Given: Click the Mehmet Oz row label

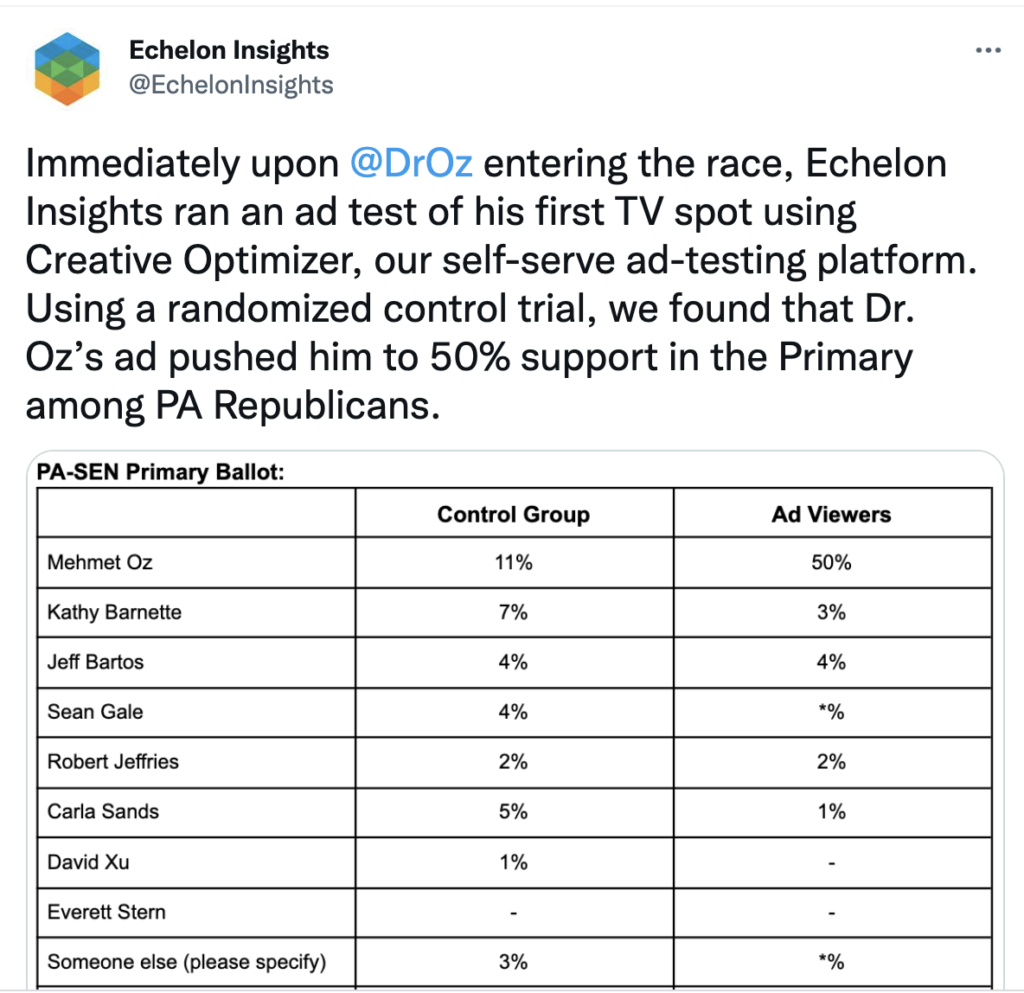Looking at the screenshot, I should (100, 563).
